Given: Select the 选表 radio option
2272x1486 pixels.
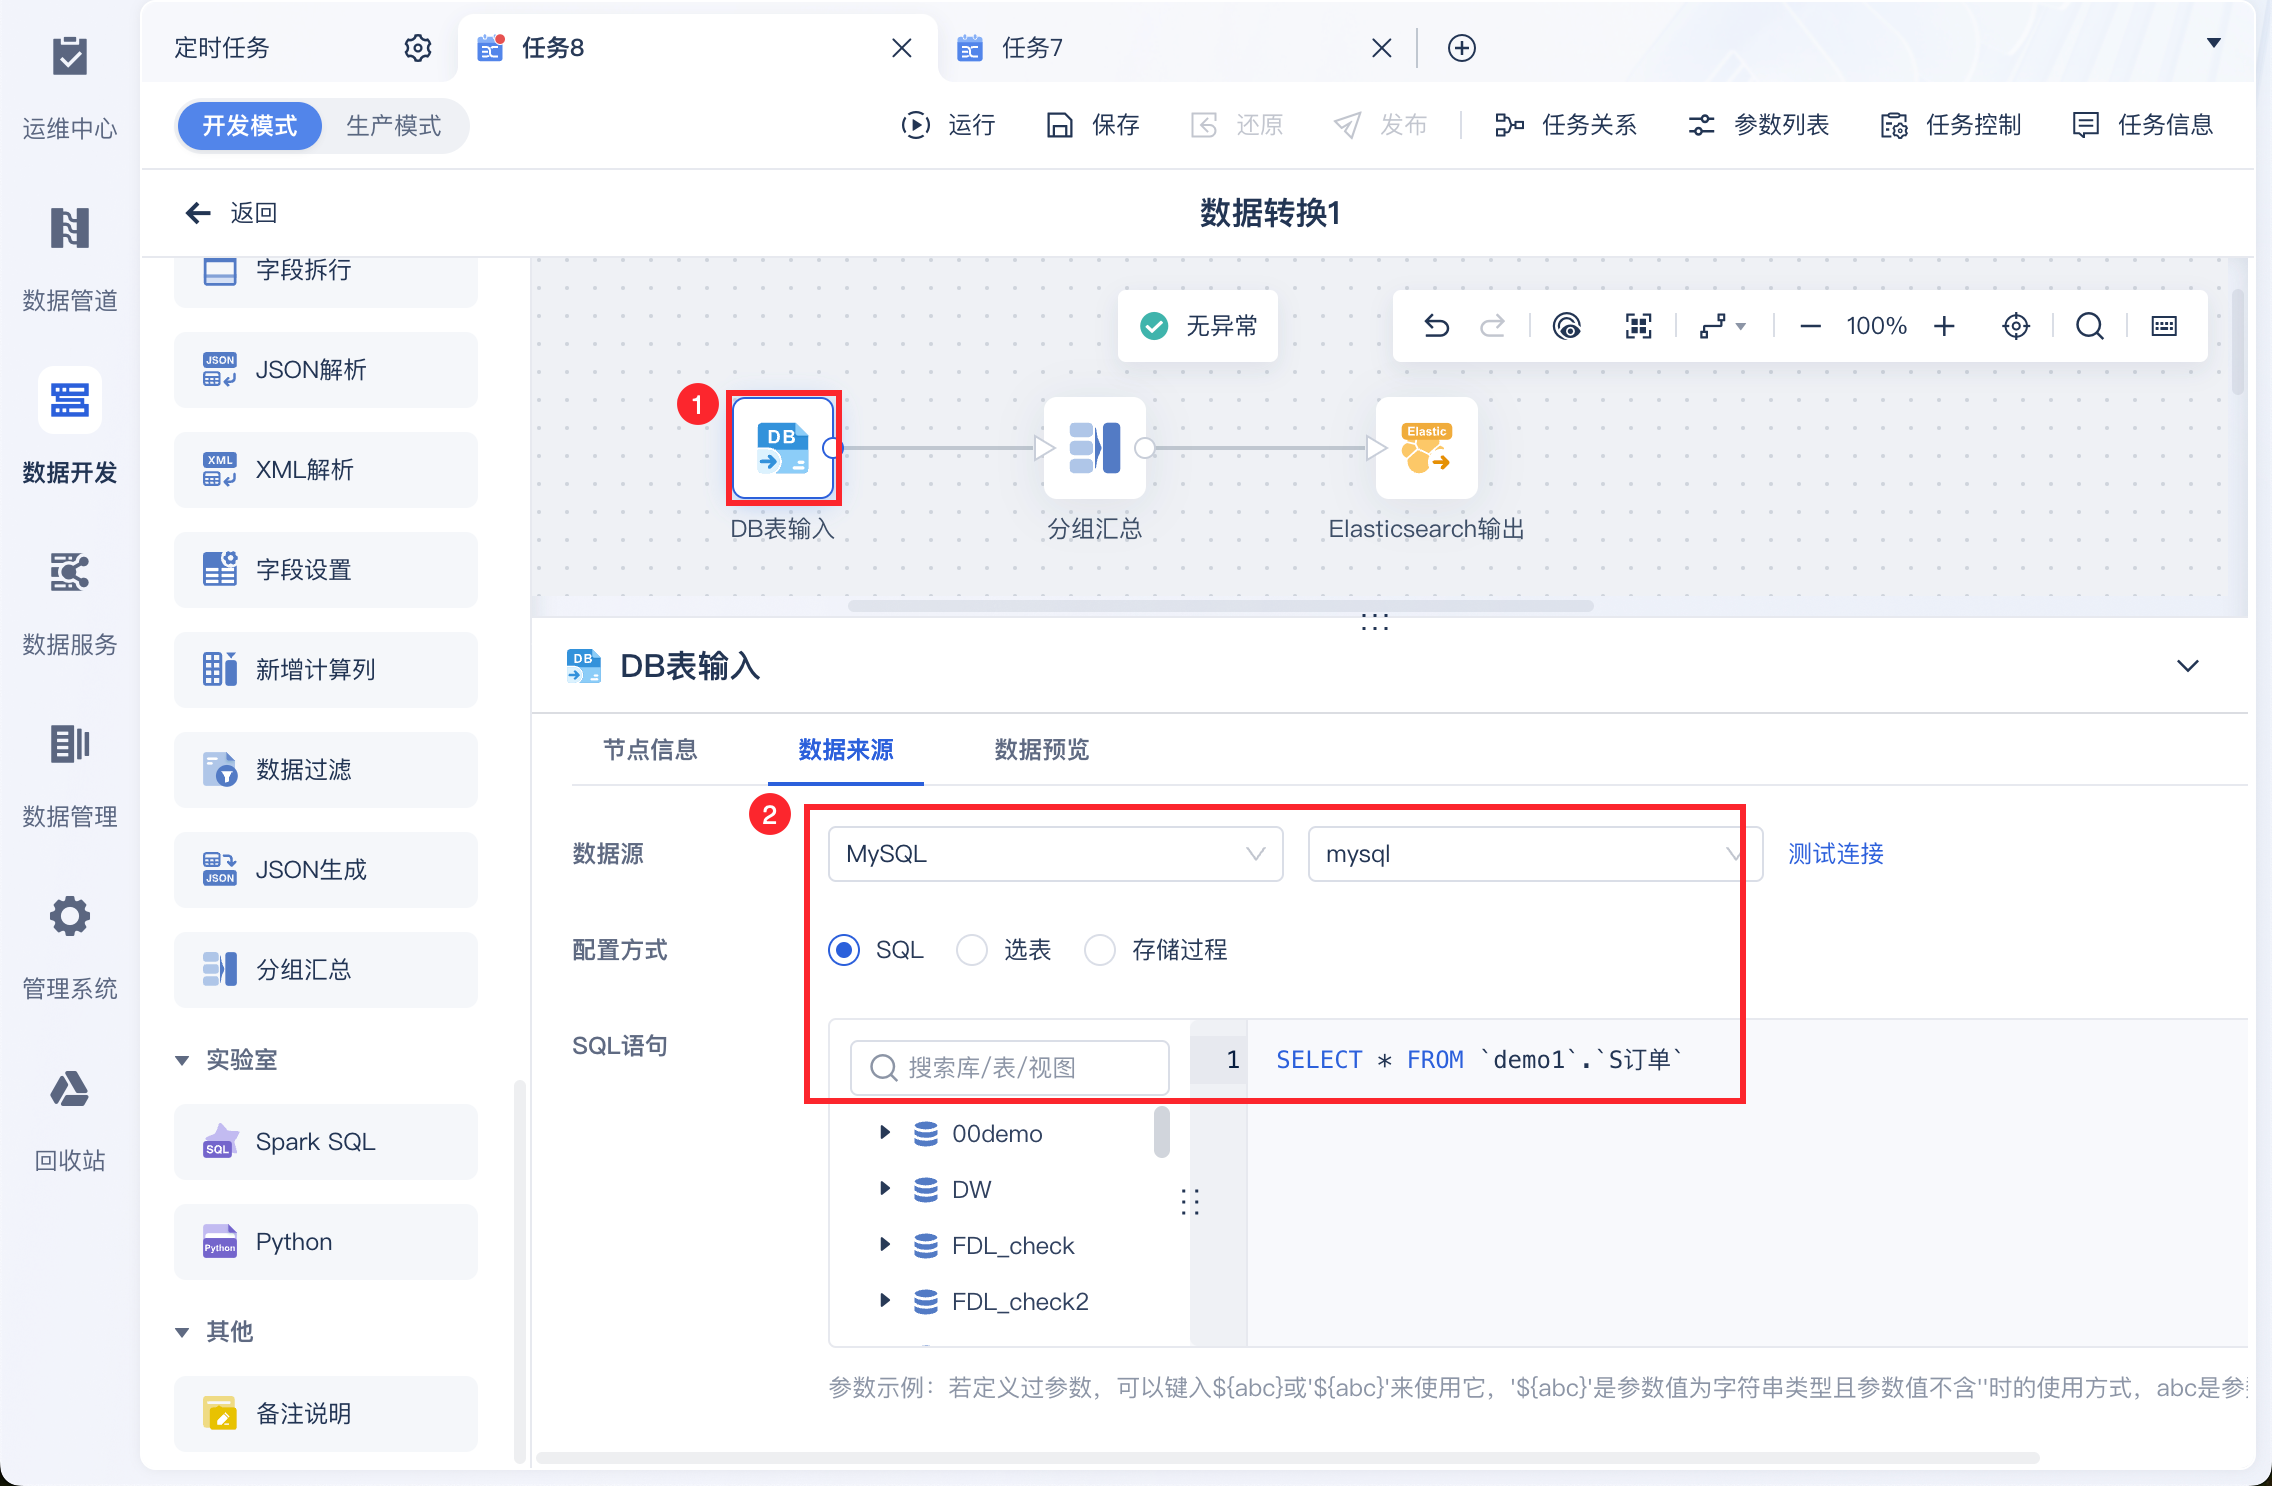Looking at the screenshot, I should tap(972, 950).
